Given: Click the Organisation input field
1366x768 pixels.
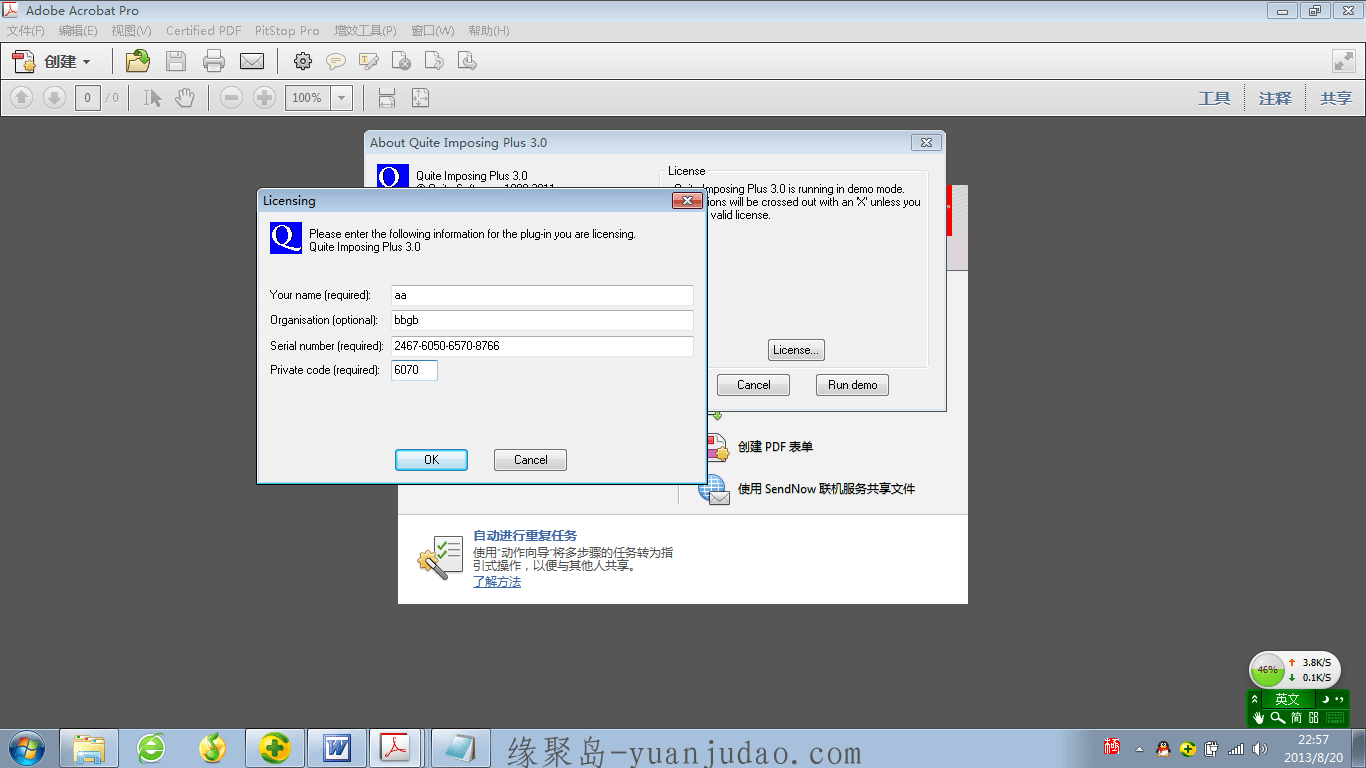Looking at the screenshot, I should (x=542, y=320).
